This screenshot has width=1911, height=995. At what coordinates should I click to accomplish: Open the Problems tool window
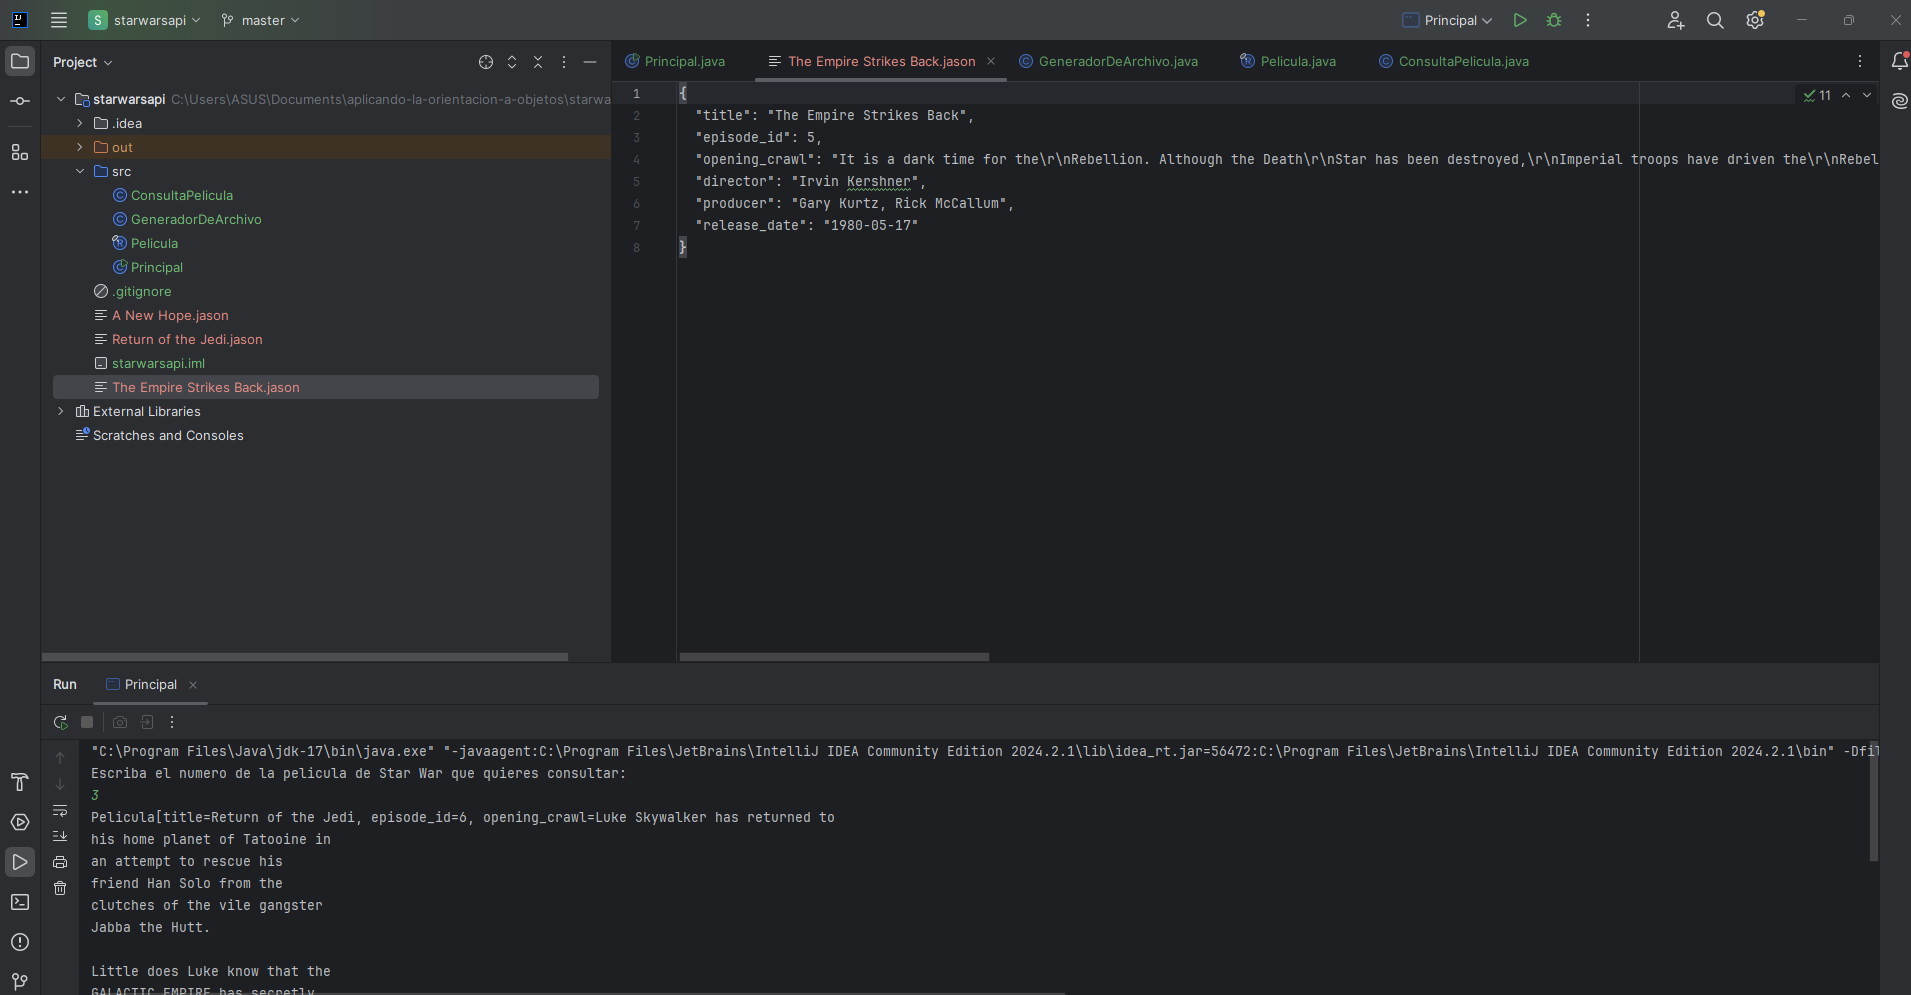20,942
